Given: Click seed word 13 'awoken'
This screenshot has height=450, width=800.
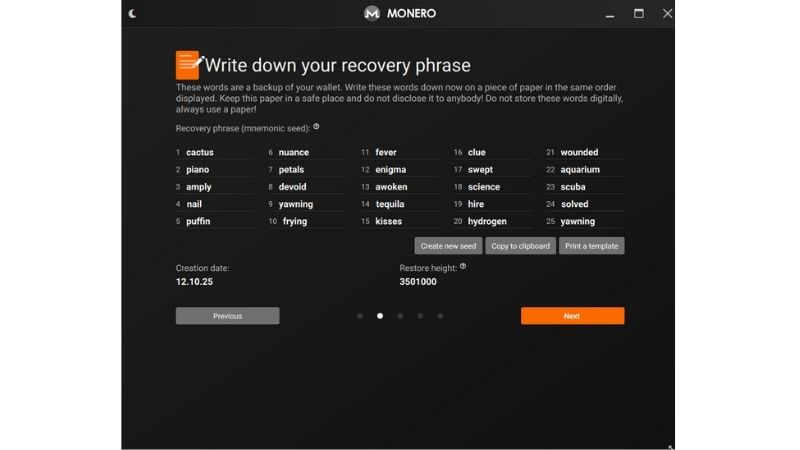Looking at the screenshot, I should 391,187.
